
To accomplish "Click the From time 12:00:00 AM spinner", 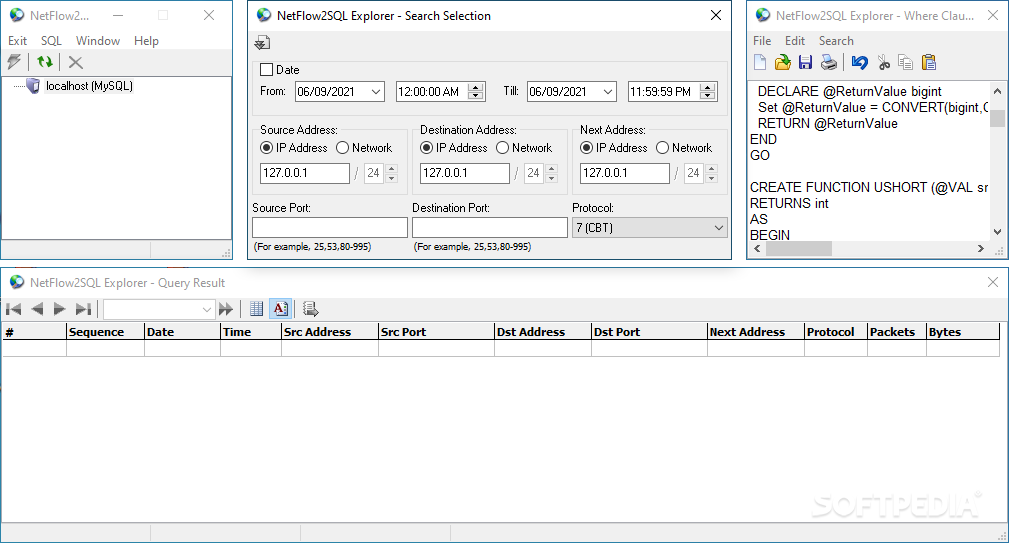I will click(x=476, y=92).
